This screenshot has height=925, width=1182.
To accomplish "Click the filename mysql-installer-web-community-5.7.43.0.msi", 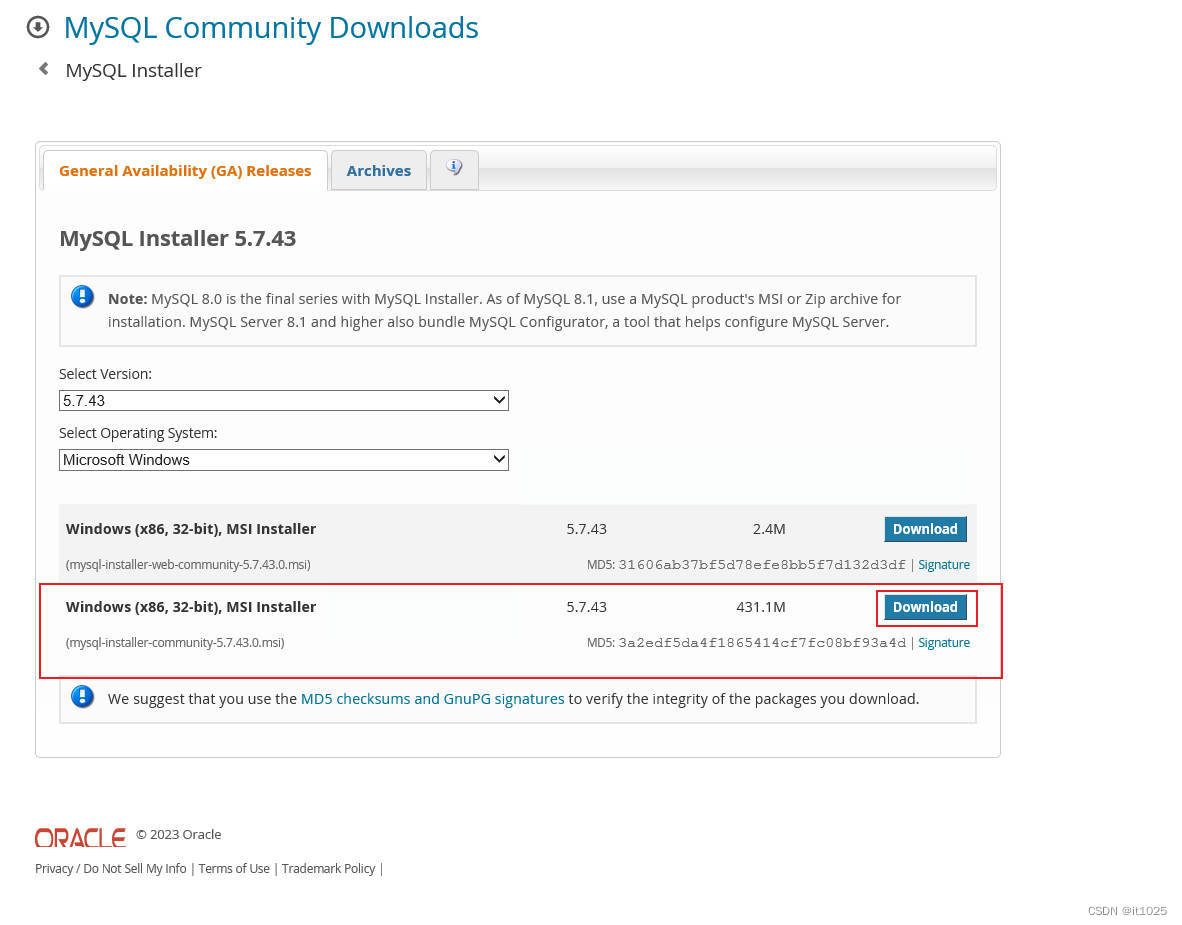I will pos(188,565).
